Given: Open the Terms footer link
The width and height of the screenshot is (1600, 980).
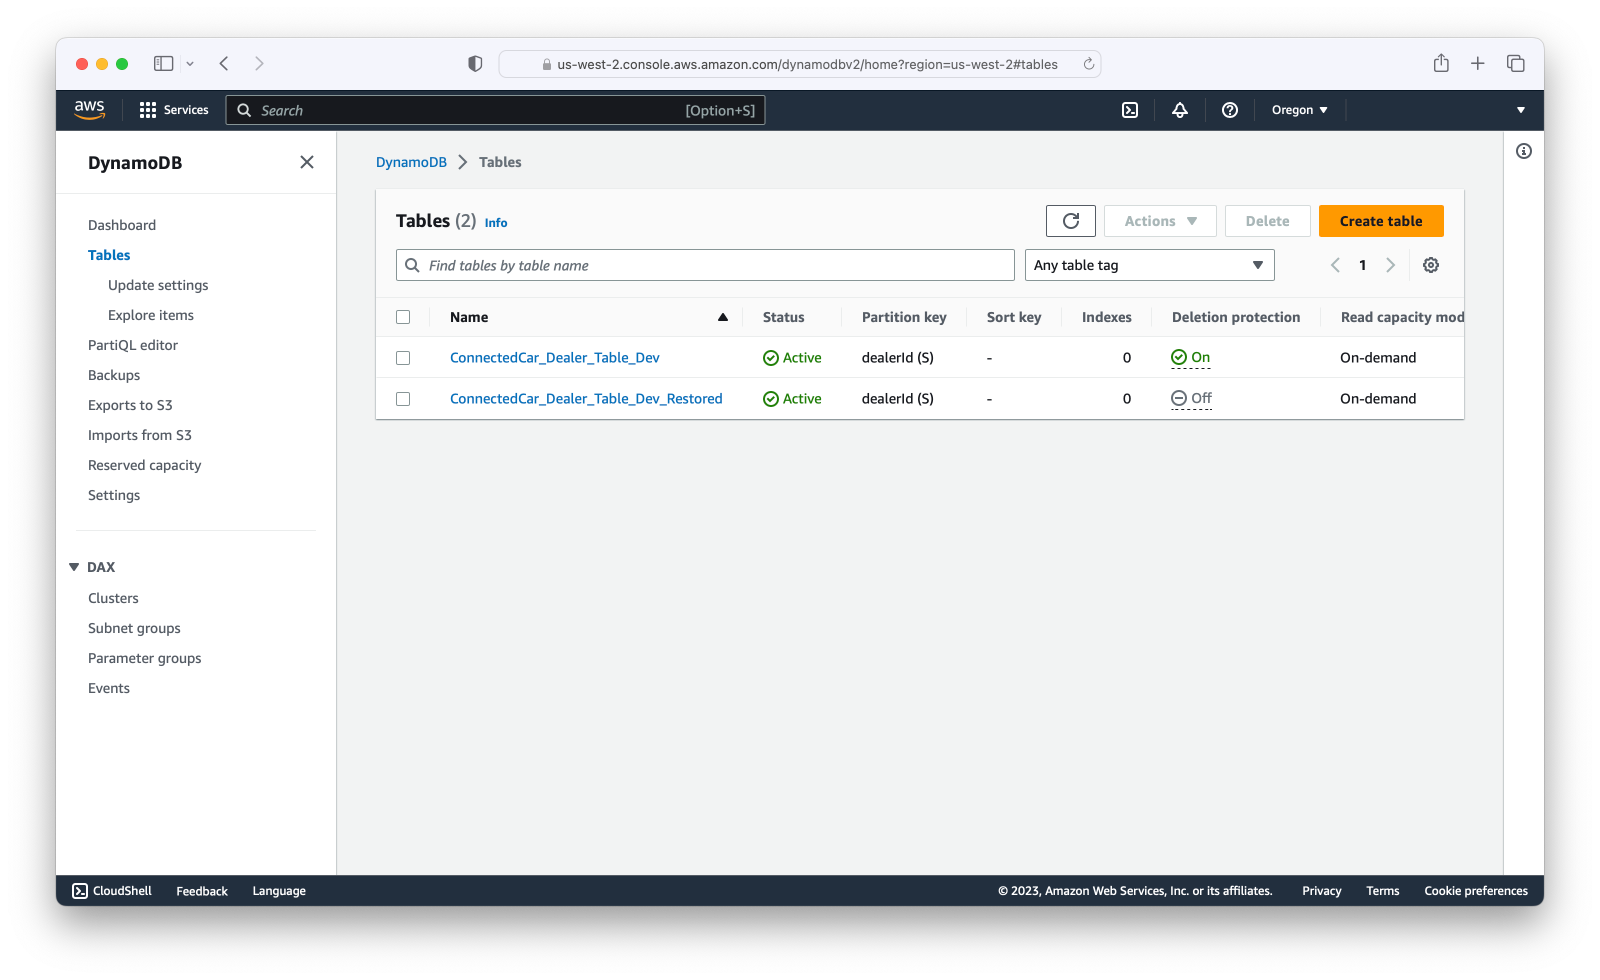Looking at the screenshot, I should pyautogui.click(x=1383, y=891).
